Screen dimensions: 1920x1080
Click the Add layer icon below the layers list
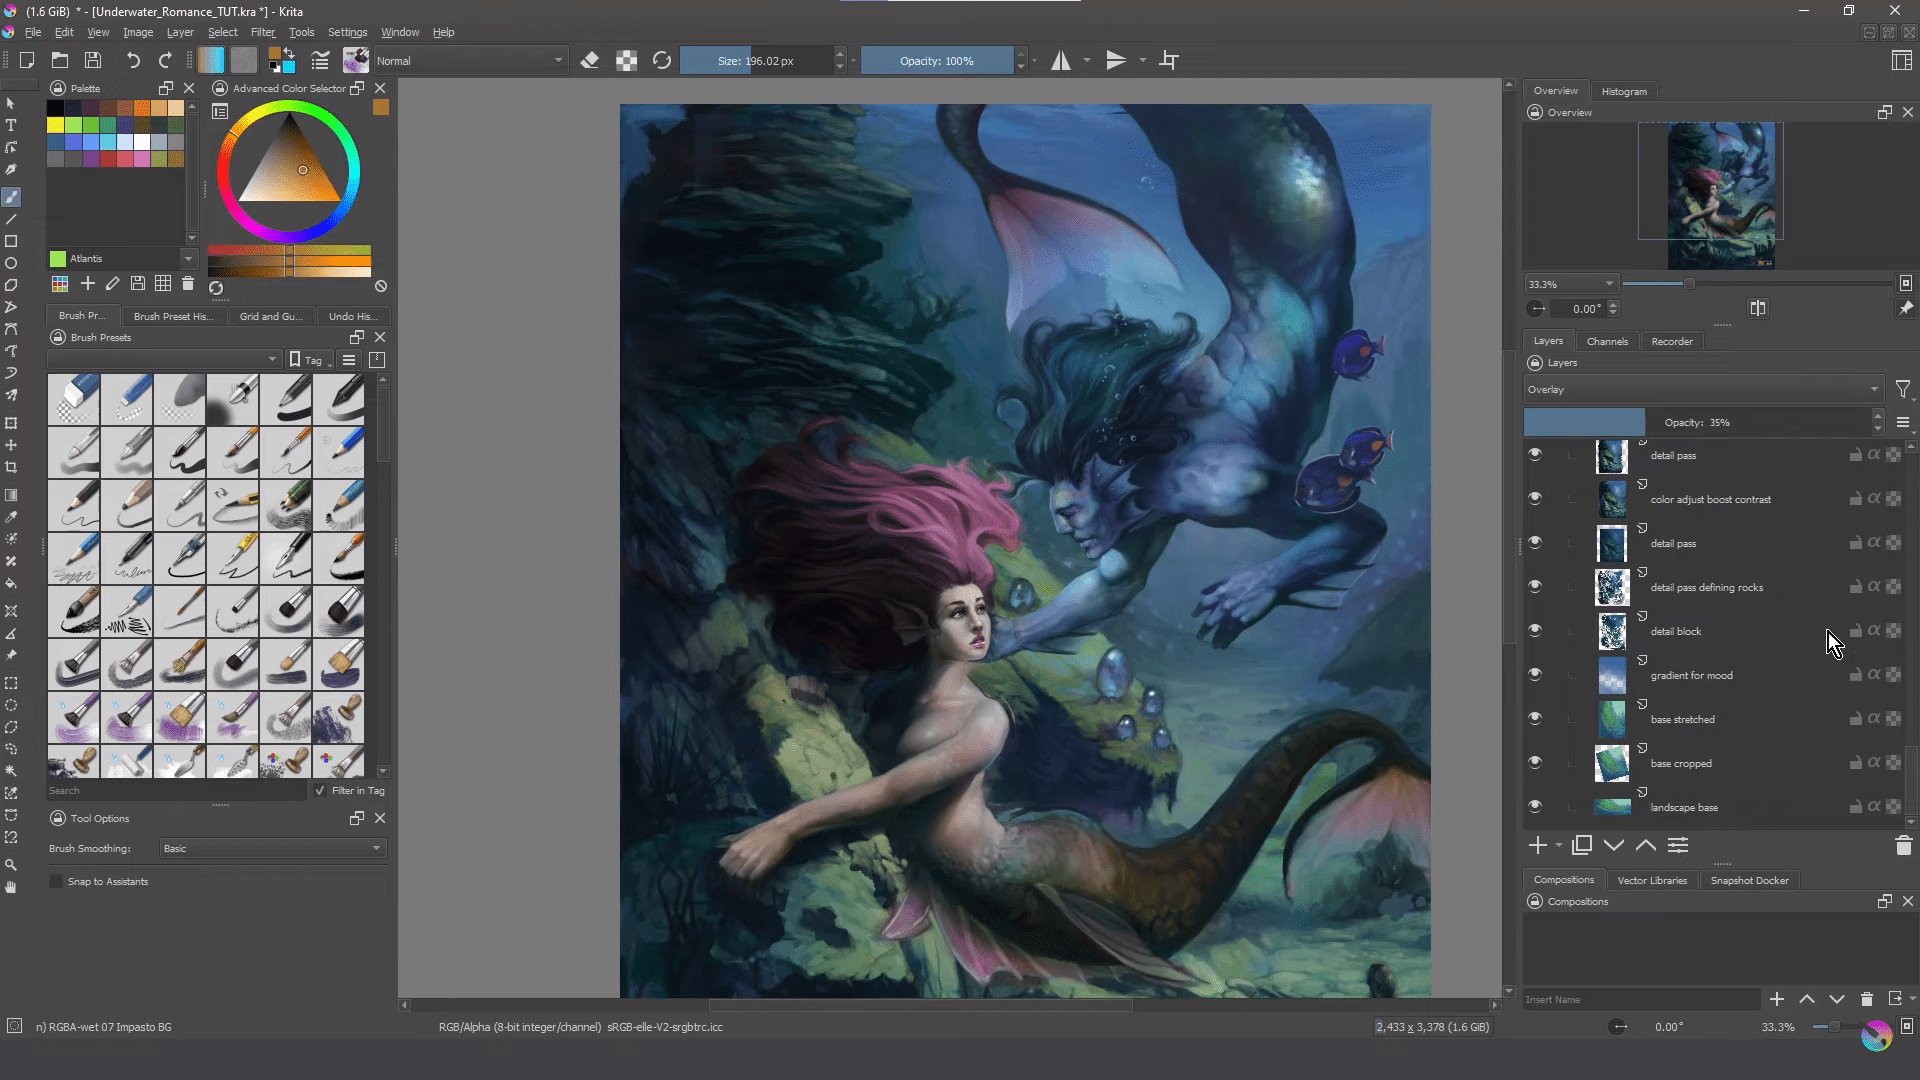click(1537, 845)
